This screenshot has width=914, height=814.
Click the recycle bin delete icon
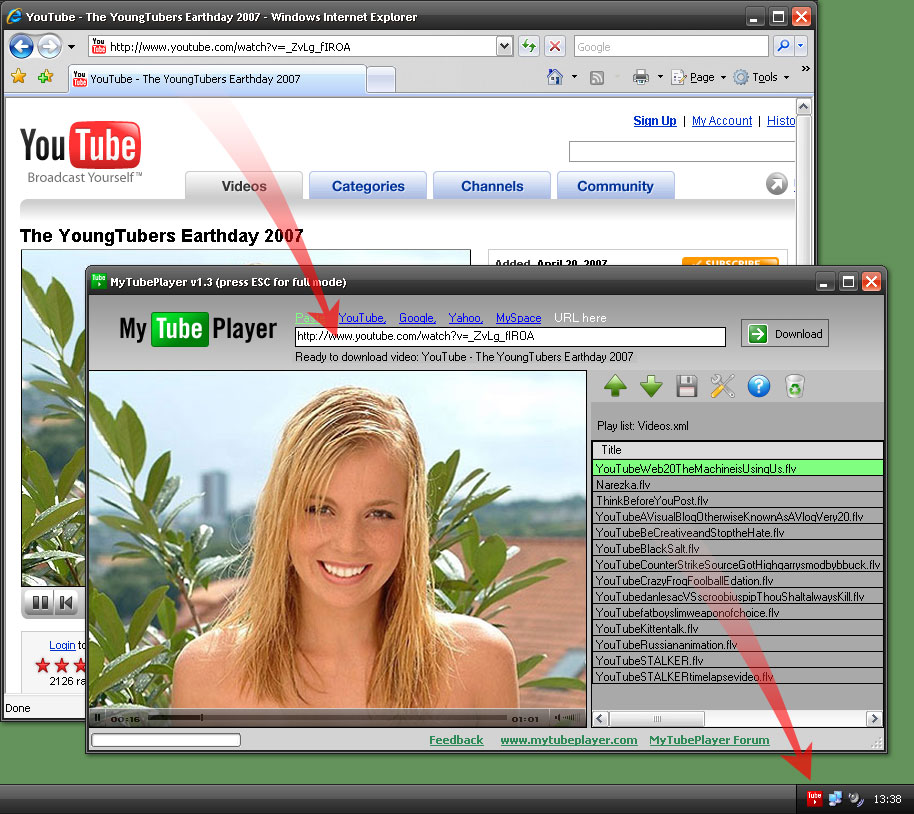pyautogui.click(x=795, y=386)
